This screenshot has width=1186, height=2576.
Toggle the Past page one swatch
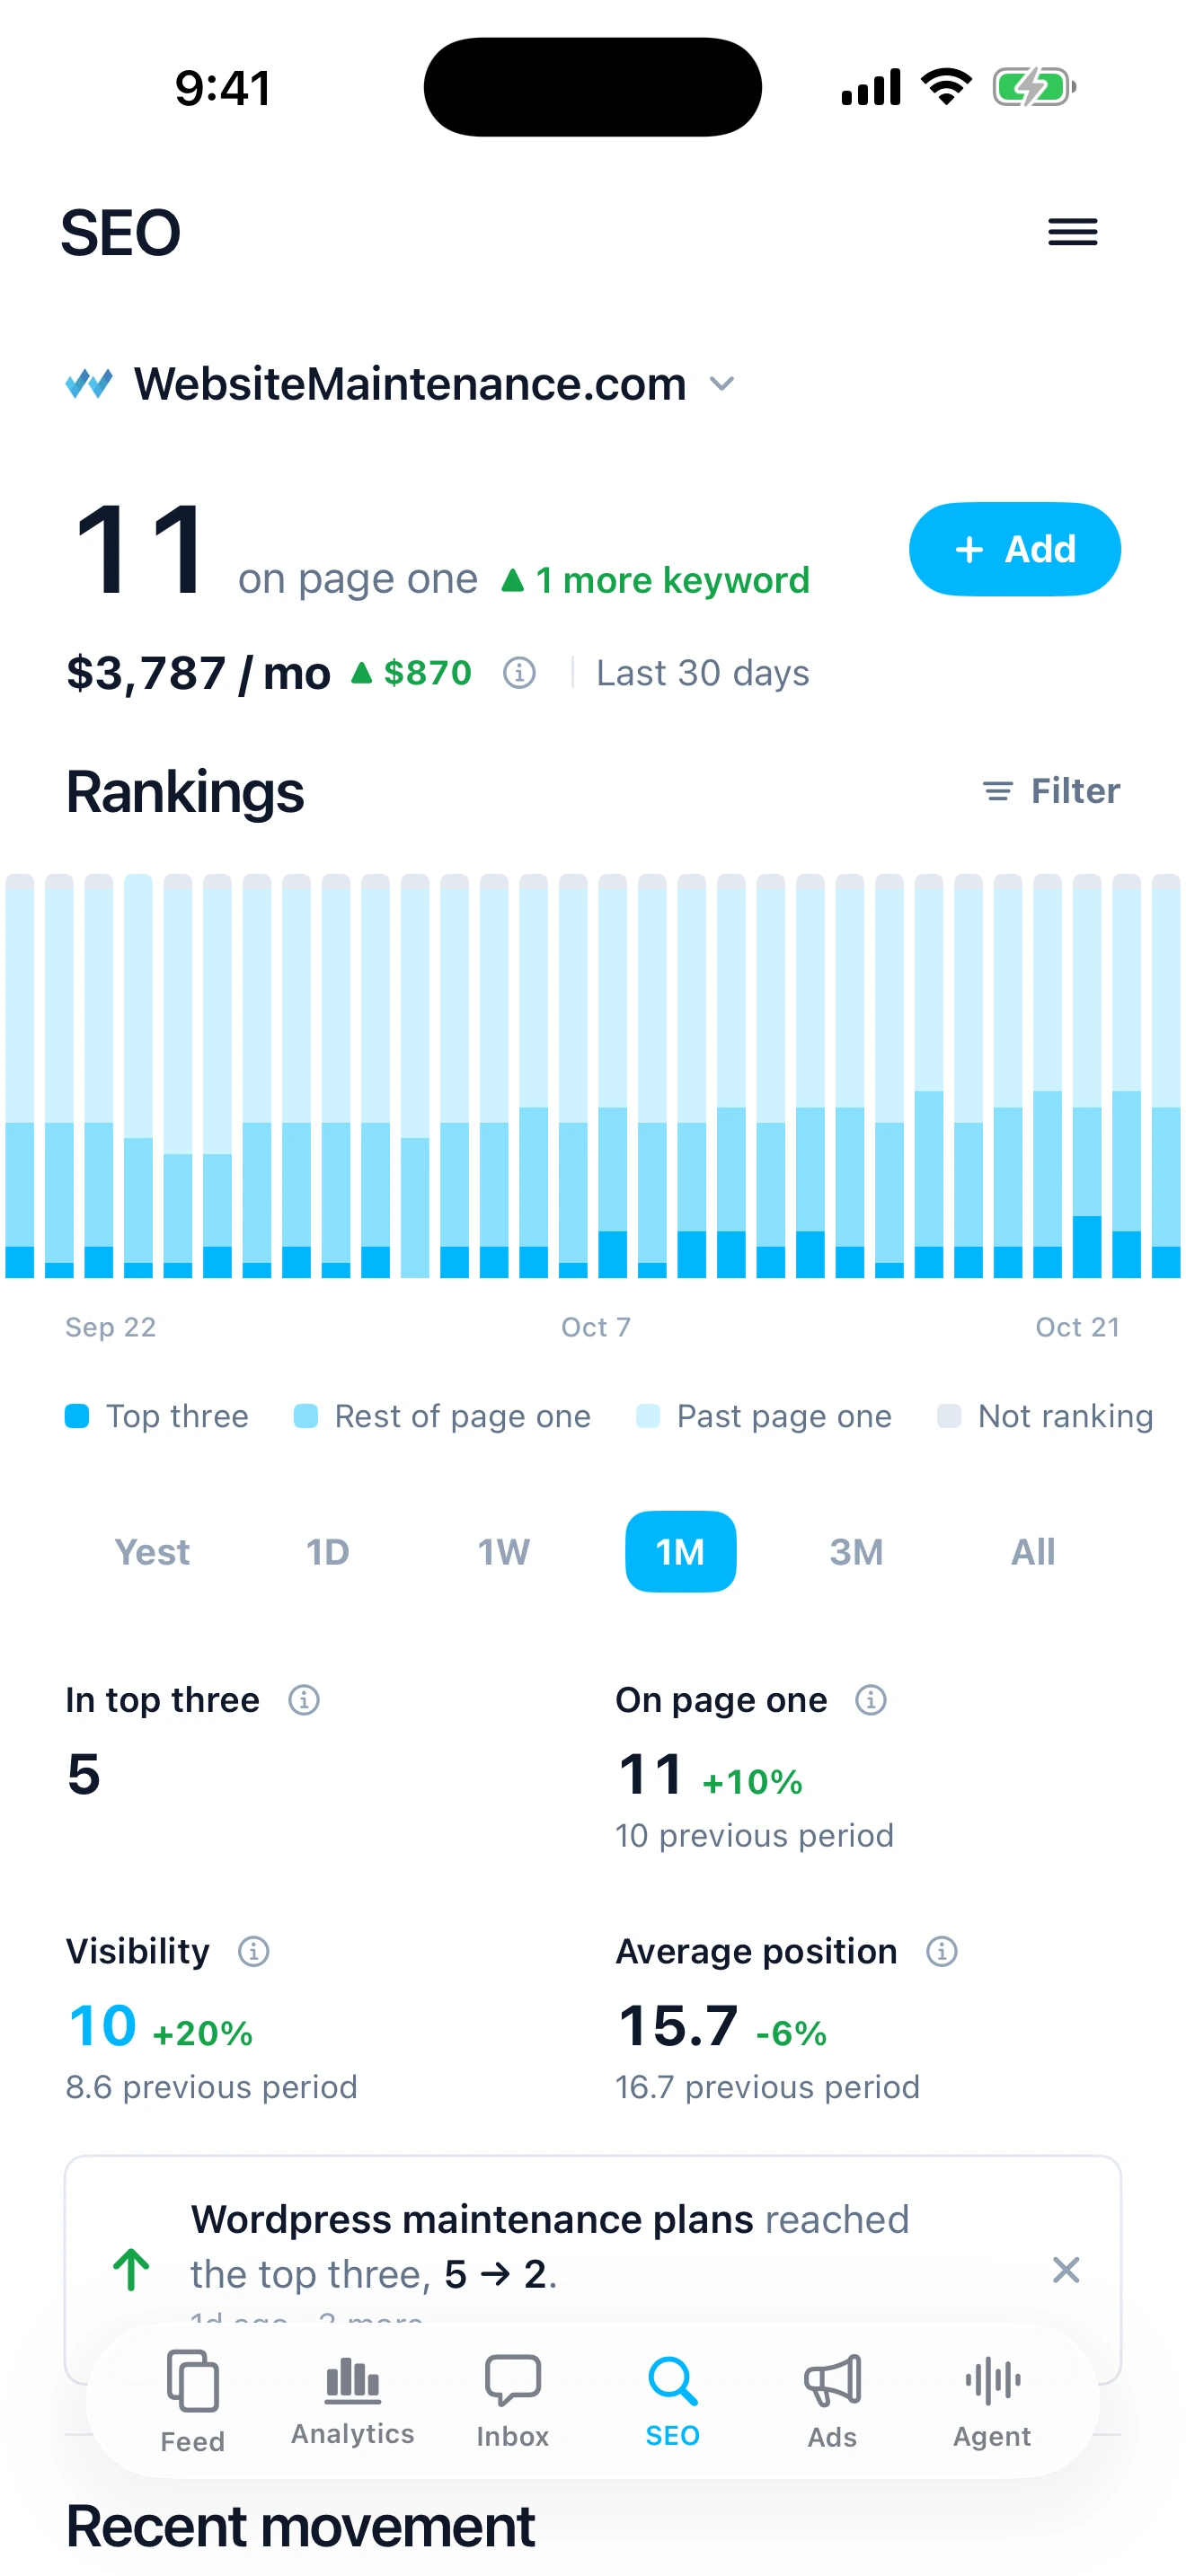(x=648, y=1416)
